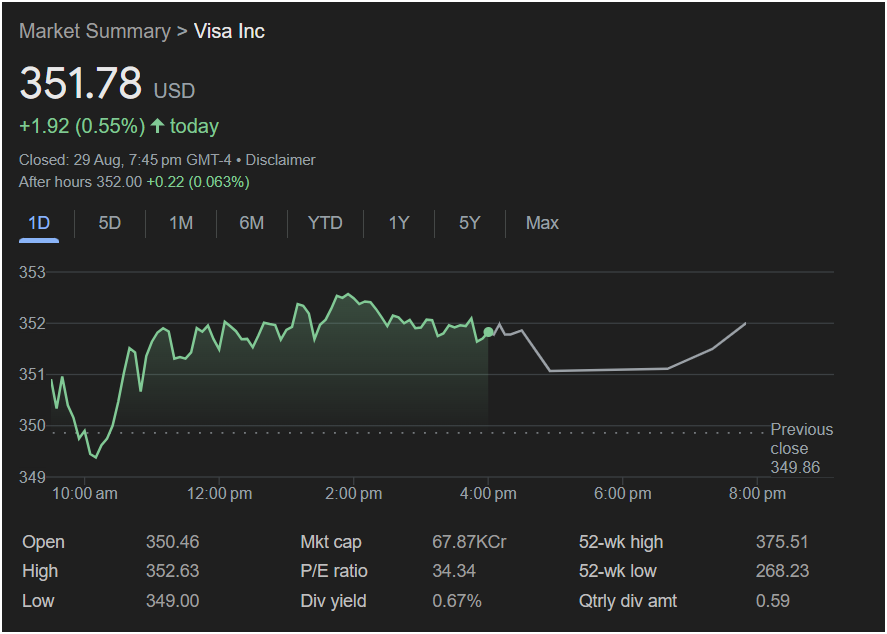The width and height of the screenshot is (887, 634).
Task: Open the Disclaimer link
Action: tap(281, 160)
